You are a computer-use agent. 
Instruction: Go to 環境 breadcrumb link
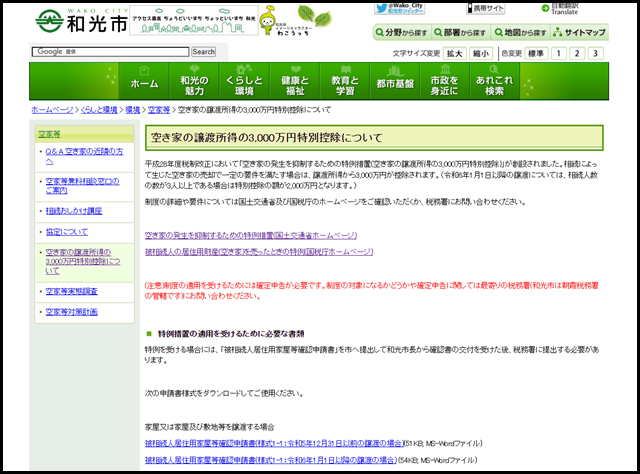pos(133,110)
